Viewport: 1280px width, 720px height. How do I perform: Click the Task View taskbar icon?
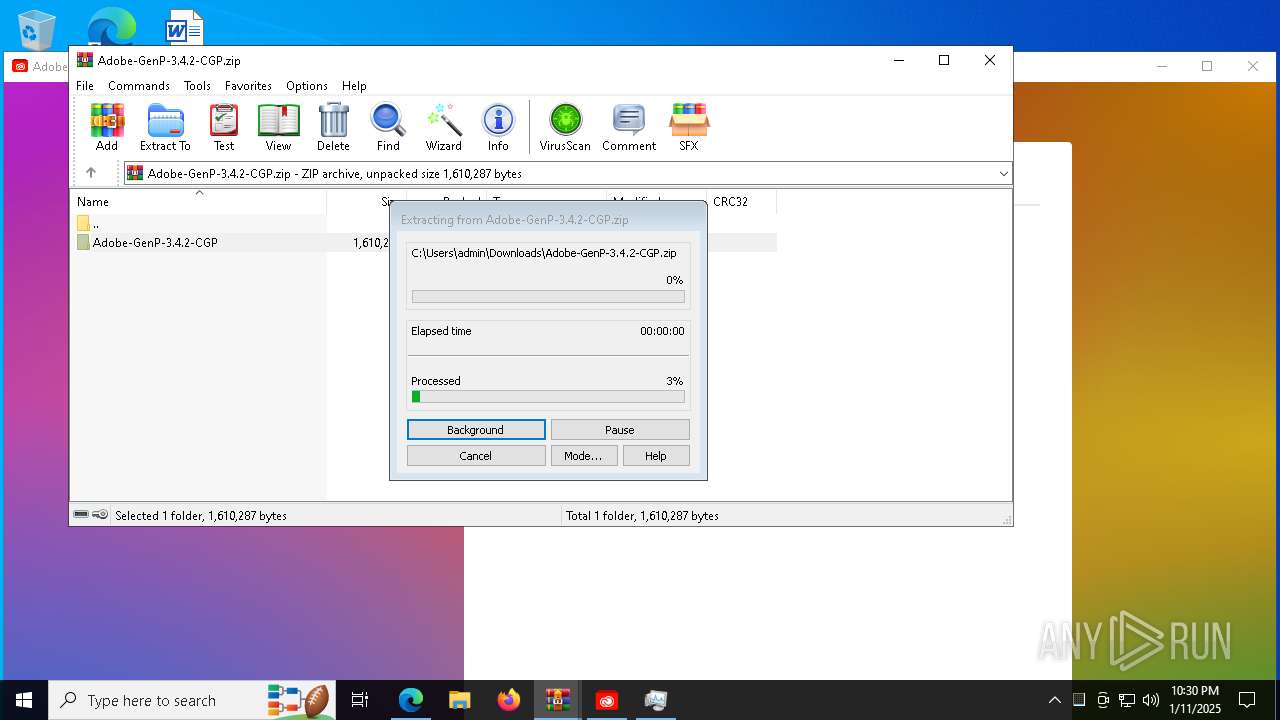[360, 700]
